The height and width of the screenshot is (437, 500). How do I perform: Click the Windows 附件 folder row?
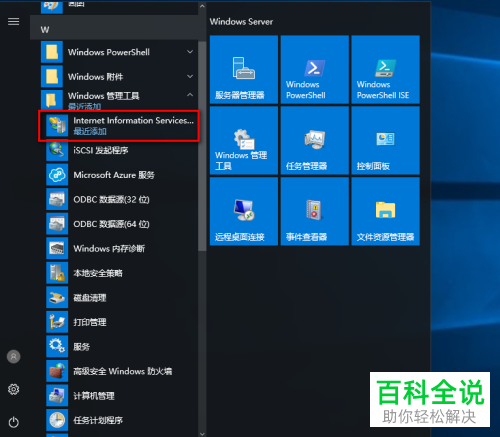pos(119,76)
